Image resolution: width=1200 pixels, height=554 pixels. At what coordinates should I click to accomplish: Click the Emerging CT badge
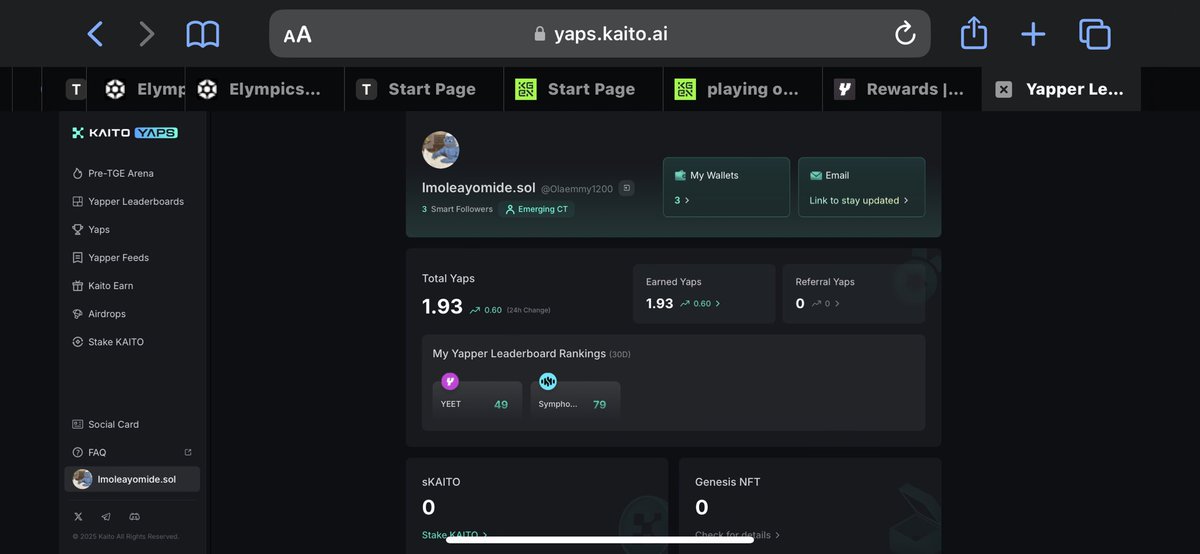537,209
